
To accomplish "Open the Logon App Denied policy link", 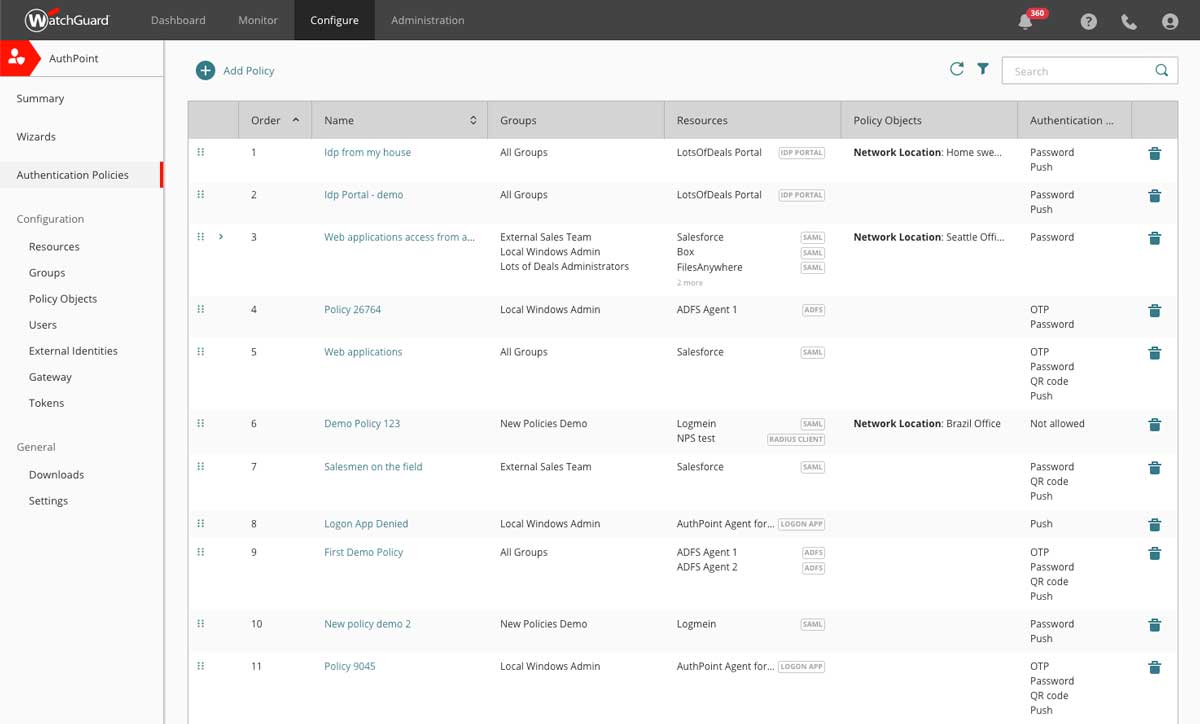I will tap(366, 524).
